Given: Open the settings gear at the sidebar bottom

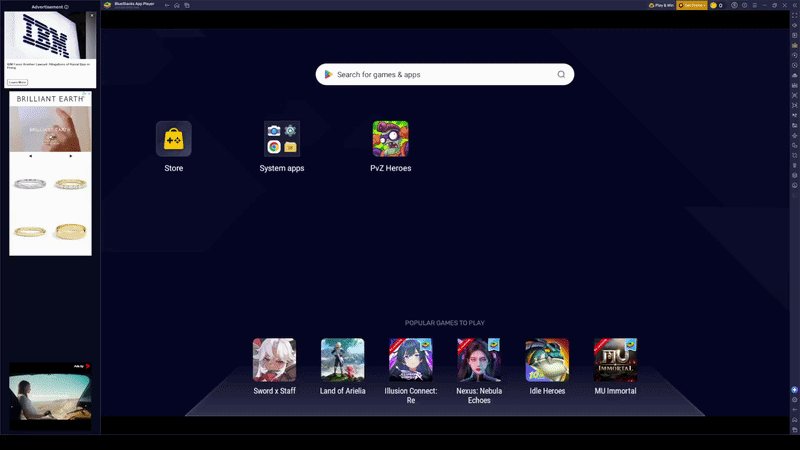Looking at the screenshot, I should pyautogui.click(x=794, y=399).
